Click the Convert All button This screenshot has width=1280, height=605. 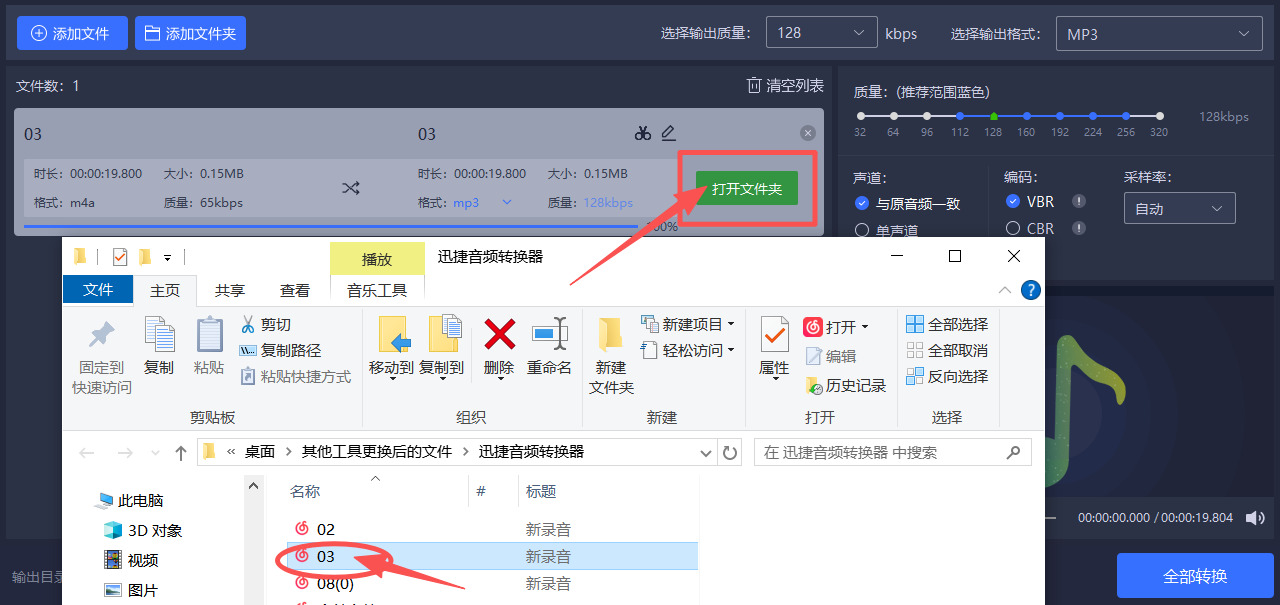point(1195,576)
